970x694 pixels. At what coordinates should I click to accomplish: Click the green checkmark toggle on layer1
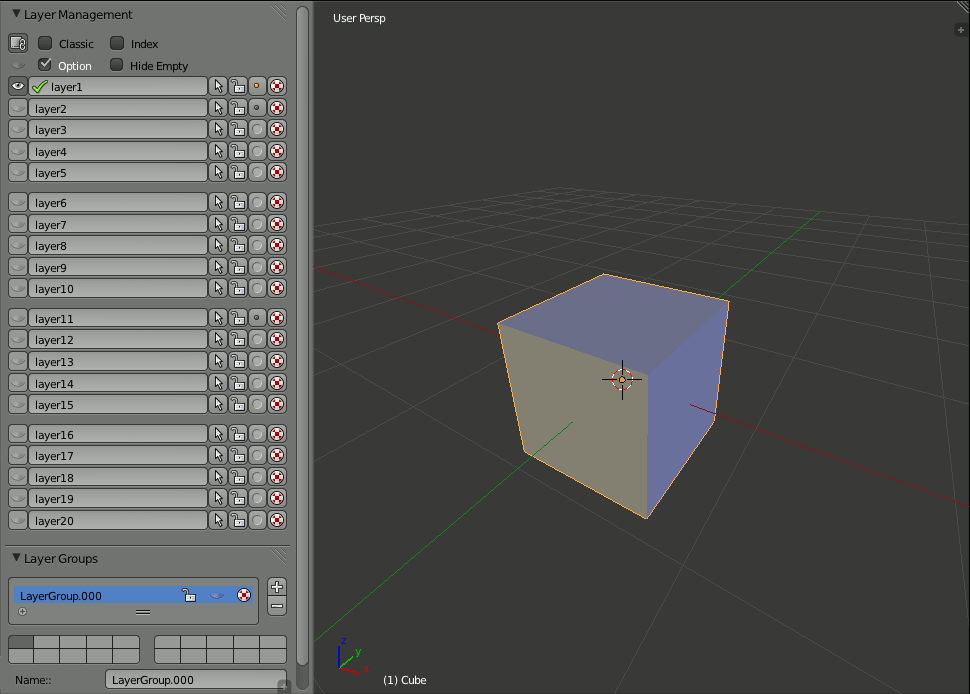[x=39, y=86]
